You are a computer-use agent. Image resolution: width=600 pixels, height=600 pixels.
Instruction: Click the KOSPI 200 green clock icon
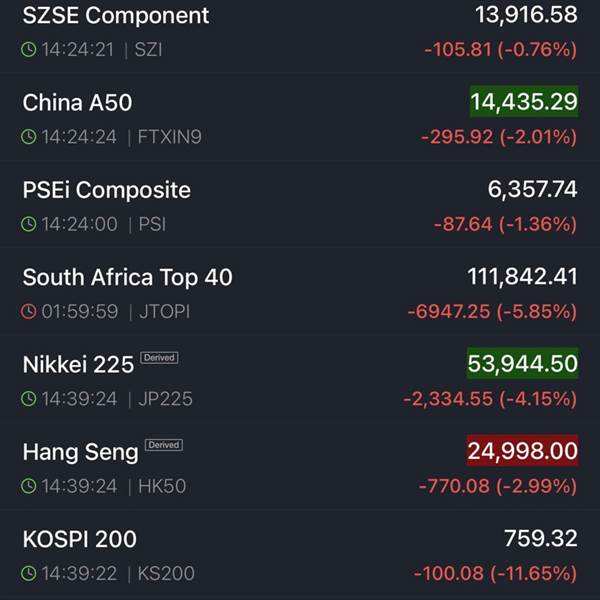tap(29, 573)
